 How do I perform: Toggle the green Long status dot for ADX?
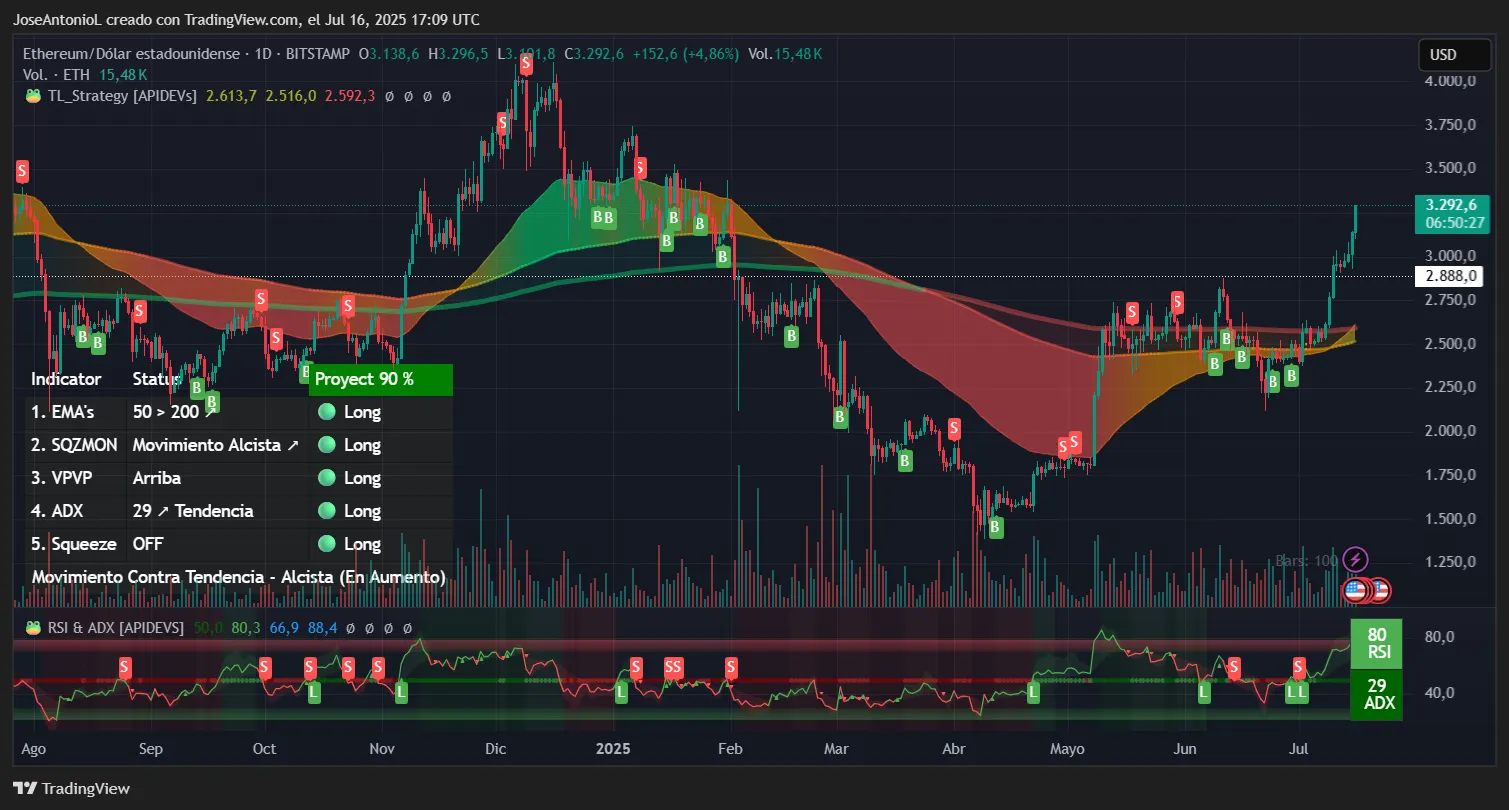click(326, 510)
